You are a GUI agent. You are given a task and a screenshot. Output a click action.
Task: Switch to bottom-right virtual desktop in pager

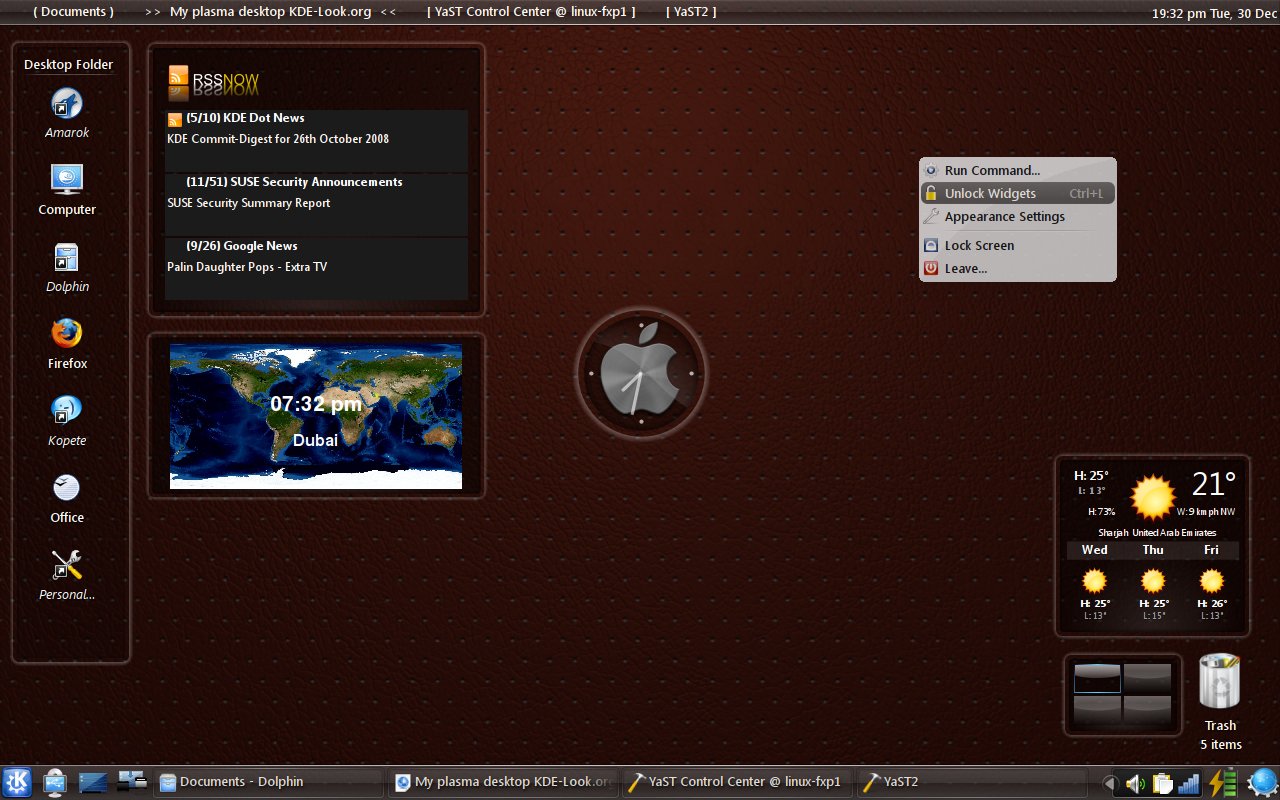pyautogui.click(x=1147, y=710)
